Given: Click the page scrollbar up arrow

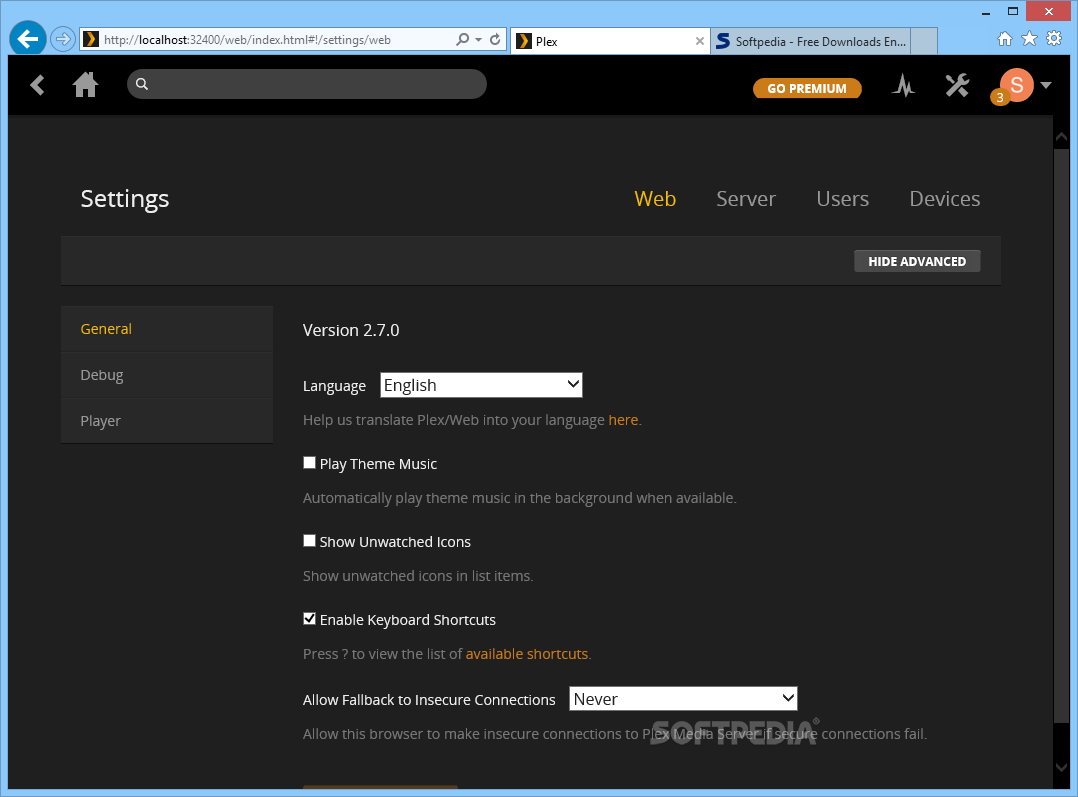Looking at the screenshot, I should pyautogui.click(x=1061, y=138).
